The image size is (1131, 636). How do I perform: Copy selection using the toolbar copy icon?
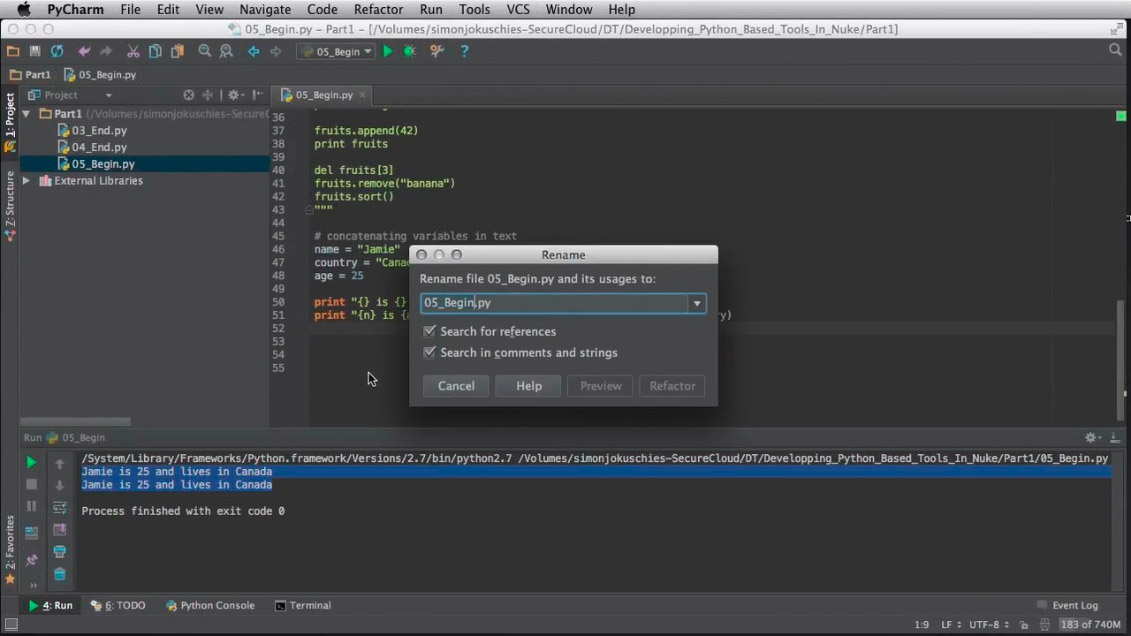155,51
